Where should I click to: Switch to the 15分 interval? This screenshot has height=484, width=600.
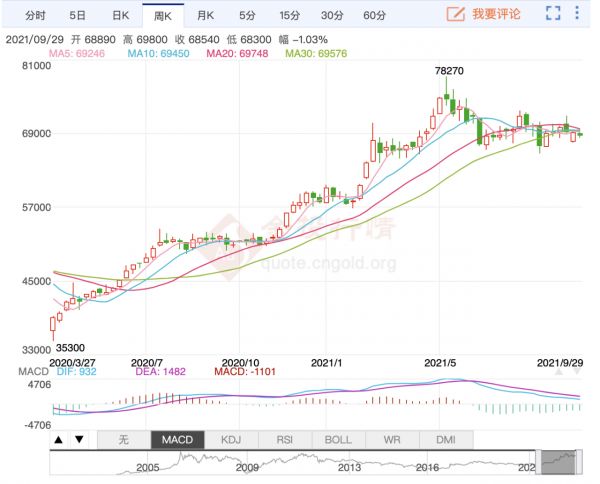[x=289, y=15]
